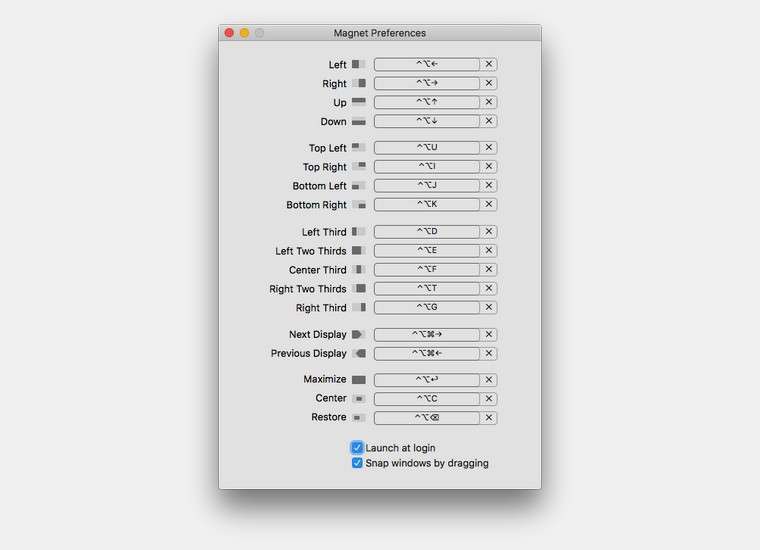Edit the Up keyboard shortcut field

[427, 103]
